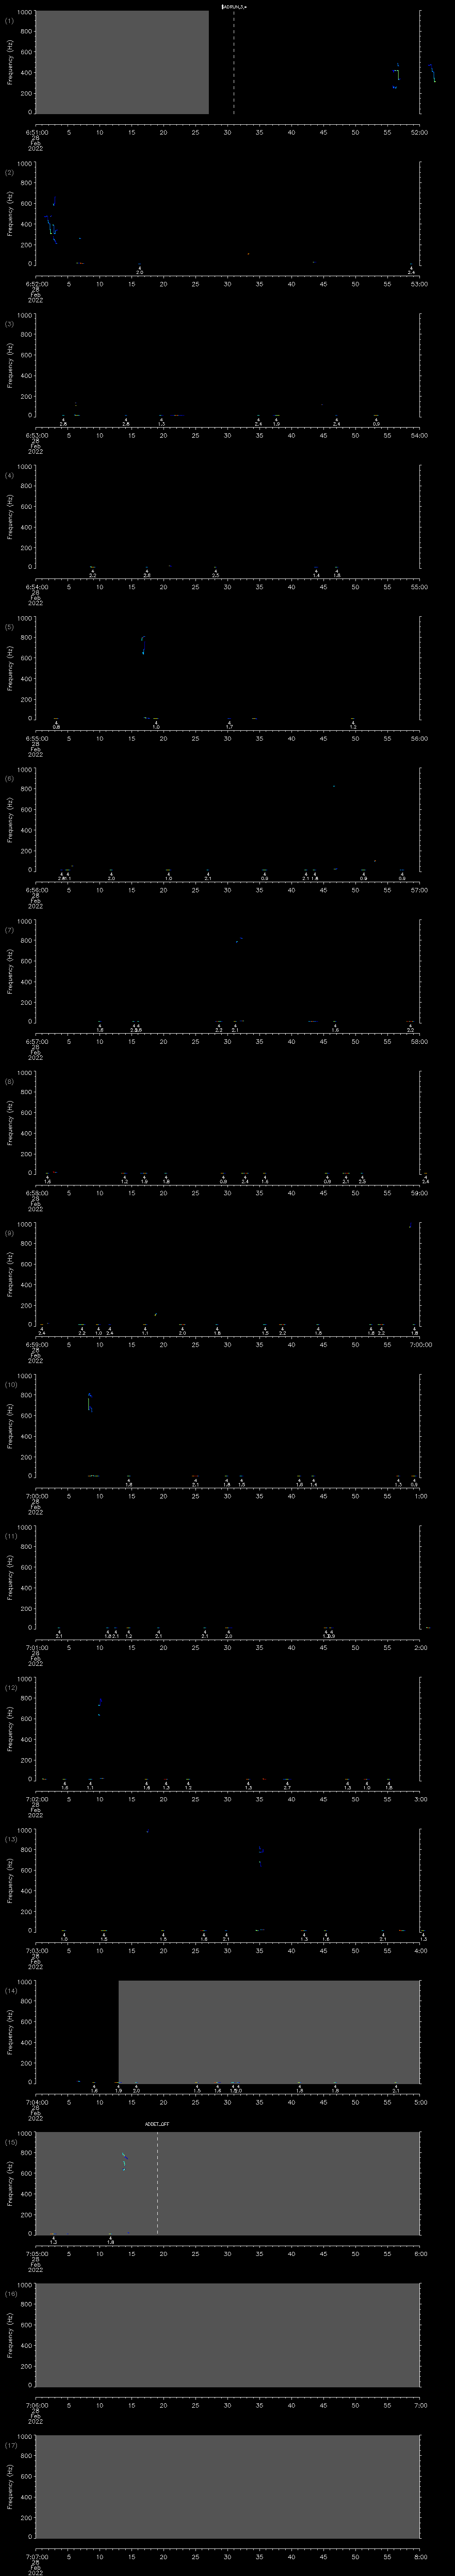Select panel number label (7)
This screenshot has height=2576, width=455.
click(x=9, y=930)
